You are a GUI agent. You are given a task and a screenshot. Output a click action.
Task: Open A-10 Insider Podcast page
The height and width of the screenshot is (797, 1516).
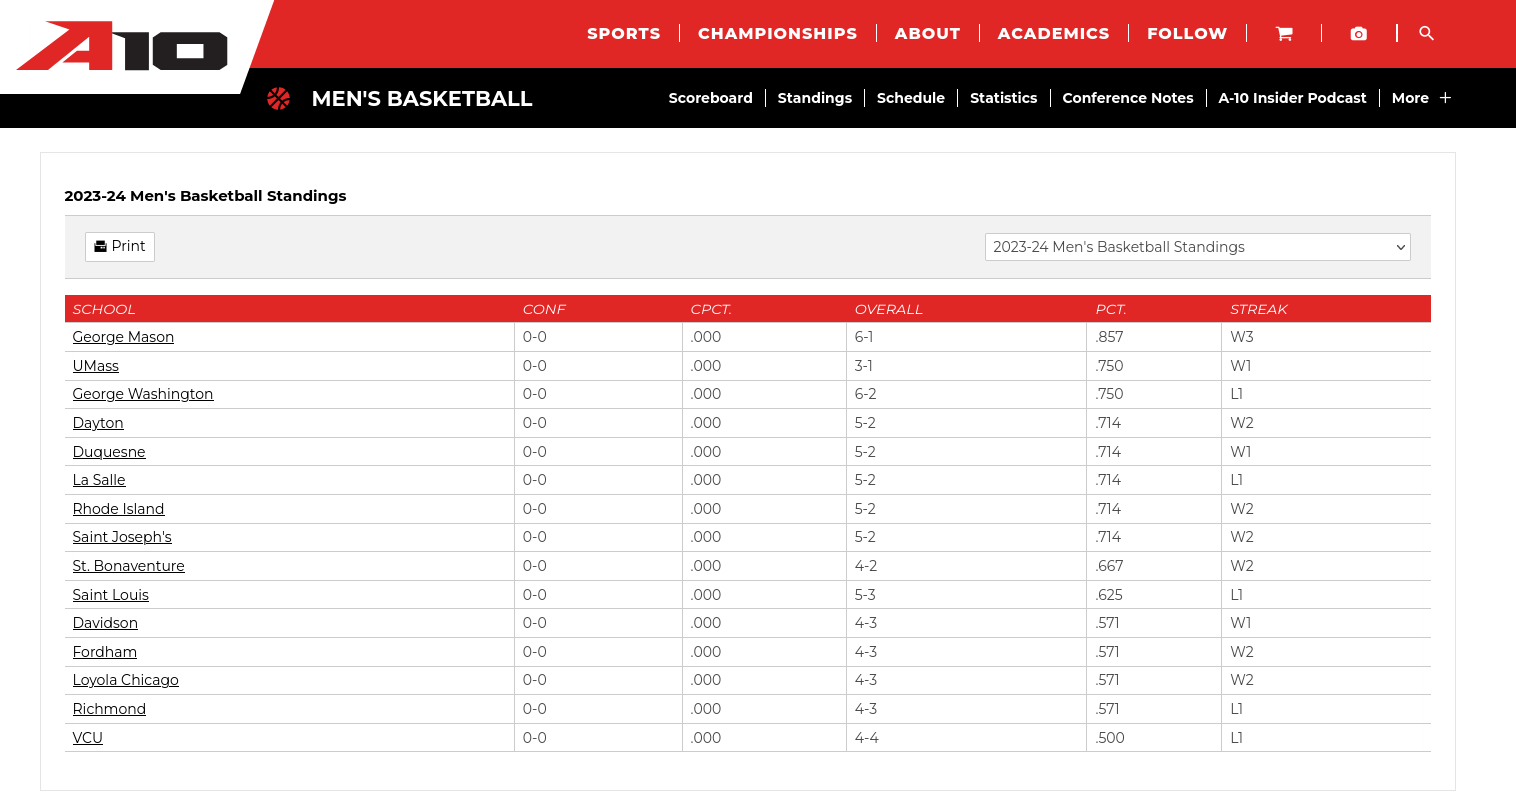click(x=1292, y=98)
